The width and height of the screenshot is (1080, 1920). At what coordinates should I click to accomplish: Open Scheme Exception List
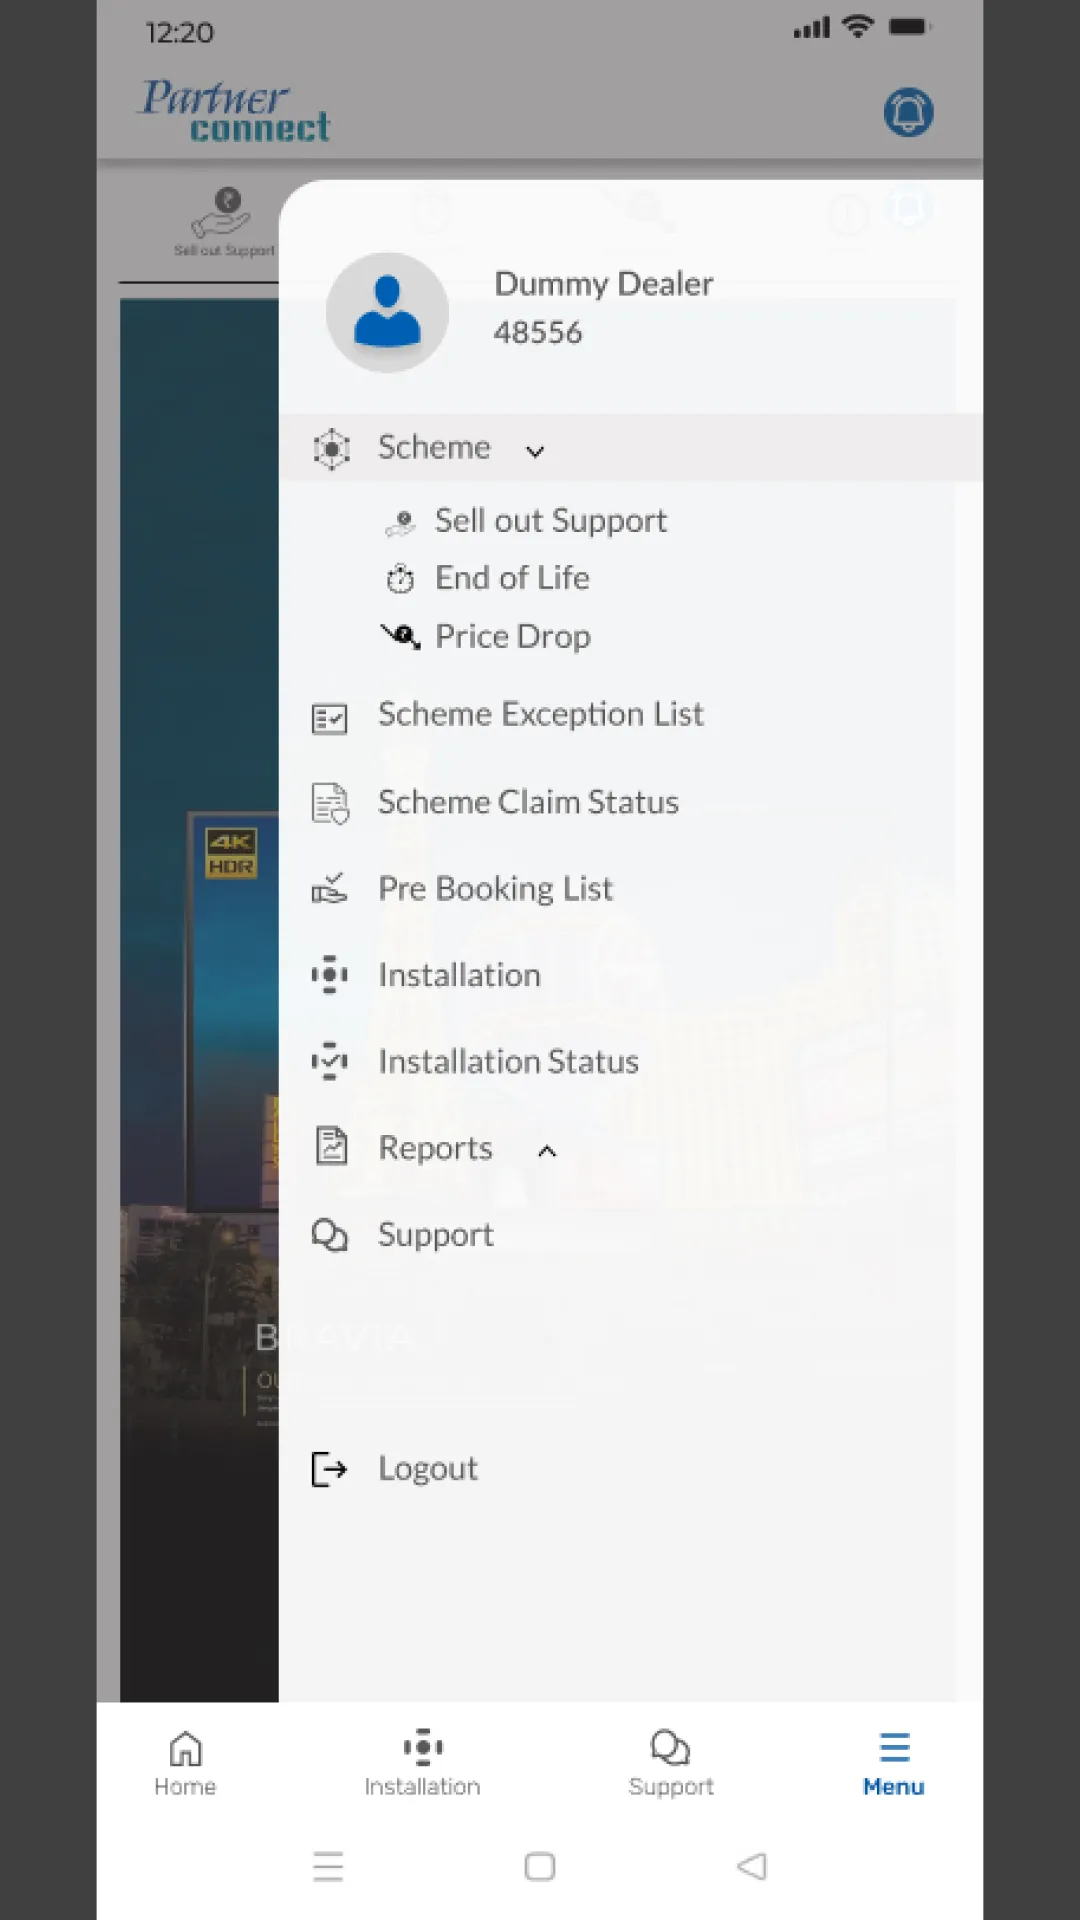(540, 715)
